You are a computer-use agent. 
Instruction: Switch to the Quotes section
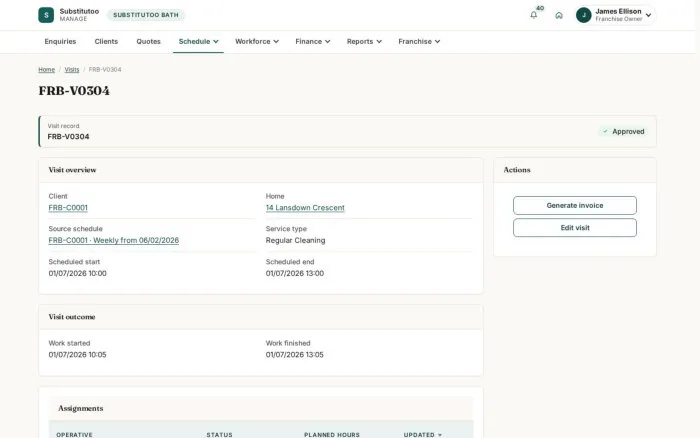(148, 42)
